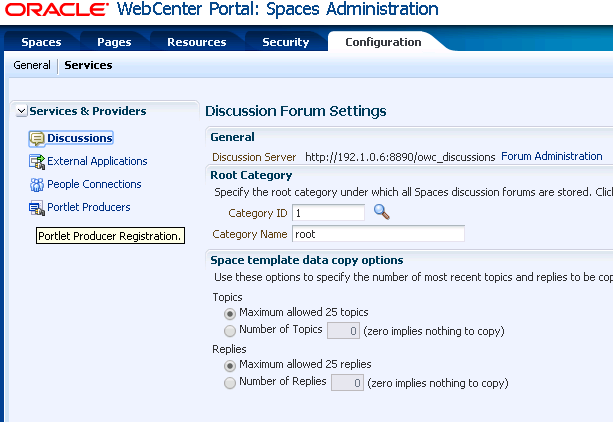Click the magnifier search icon beside Category ID
This screenshot has width=613, height=422.
[x=381, y=212]
